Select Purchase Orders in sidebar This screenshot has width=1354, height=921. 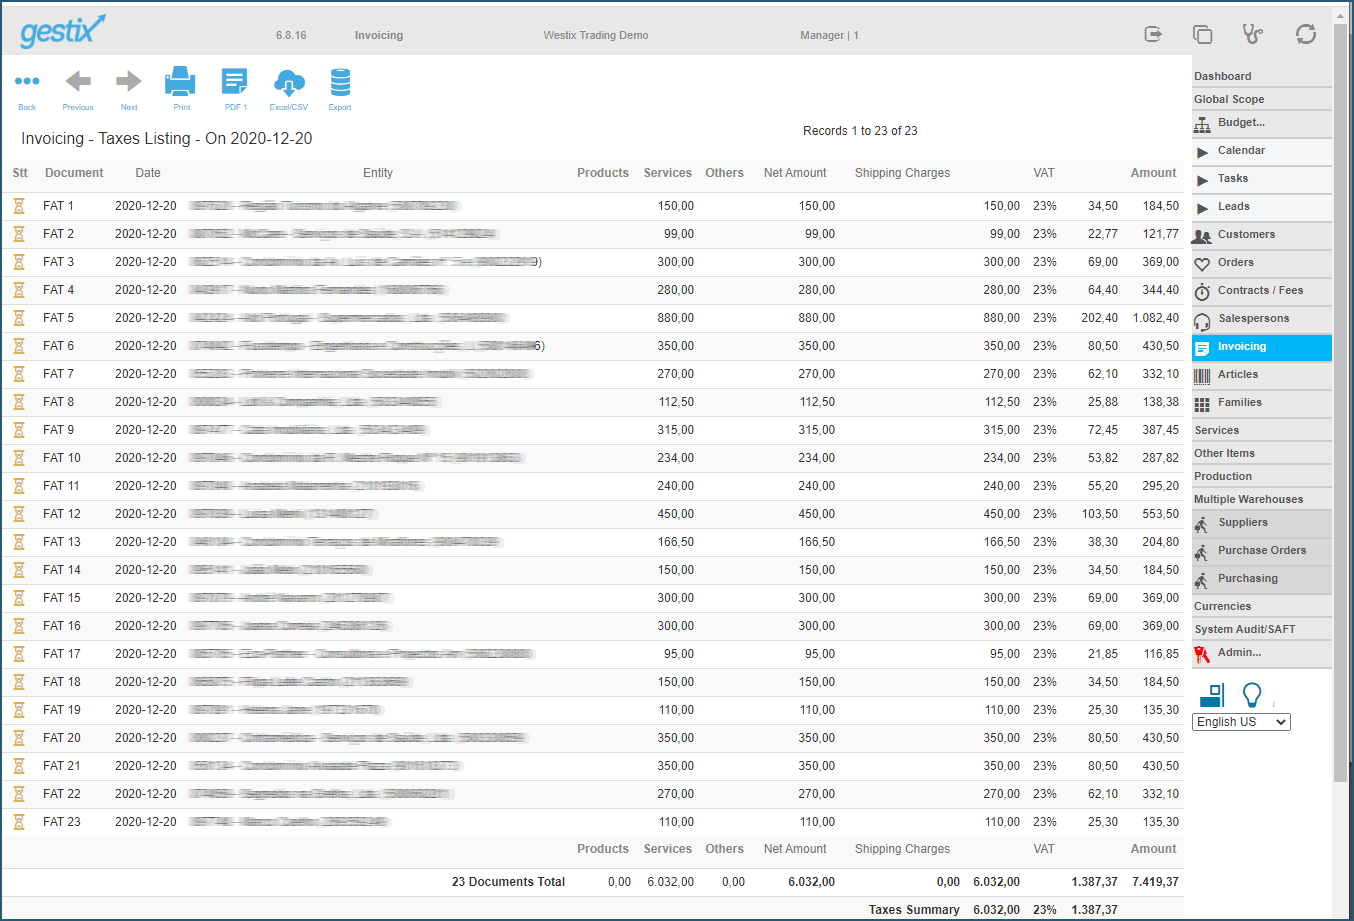coord(1262,551)
